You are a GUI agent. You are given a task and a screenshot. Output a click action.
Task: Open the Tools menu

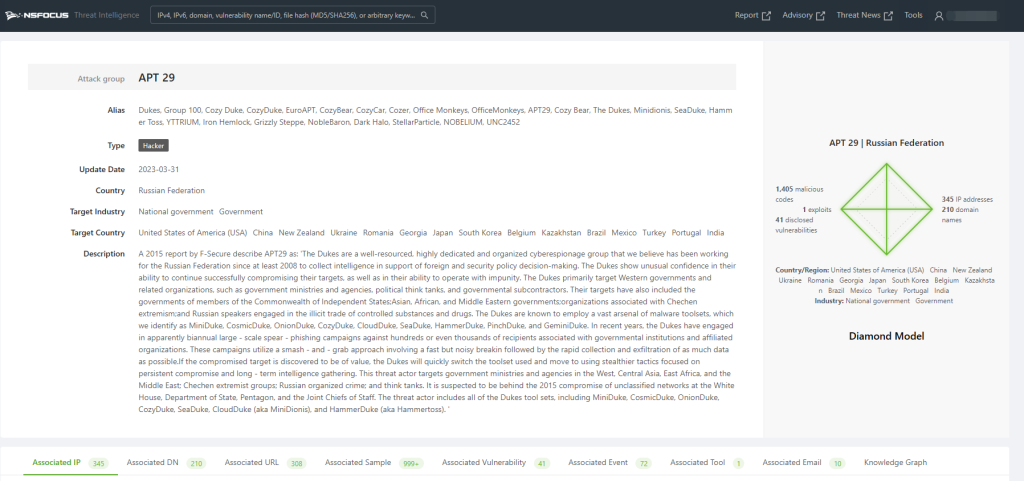[x=914, y=15]
